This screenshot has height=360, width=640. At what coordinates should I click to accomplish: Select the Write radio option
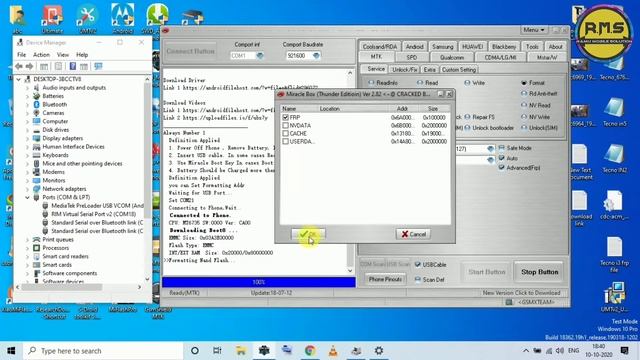467,83
